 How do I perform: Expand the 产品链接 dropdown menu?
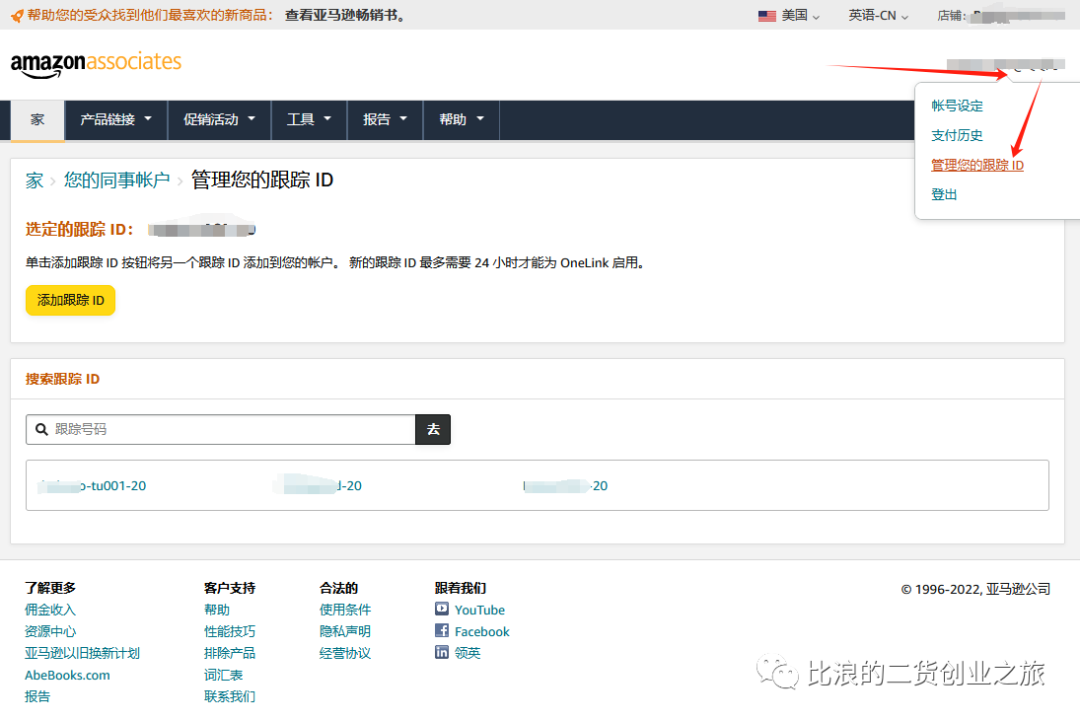click(x=116, y=120)
